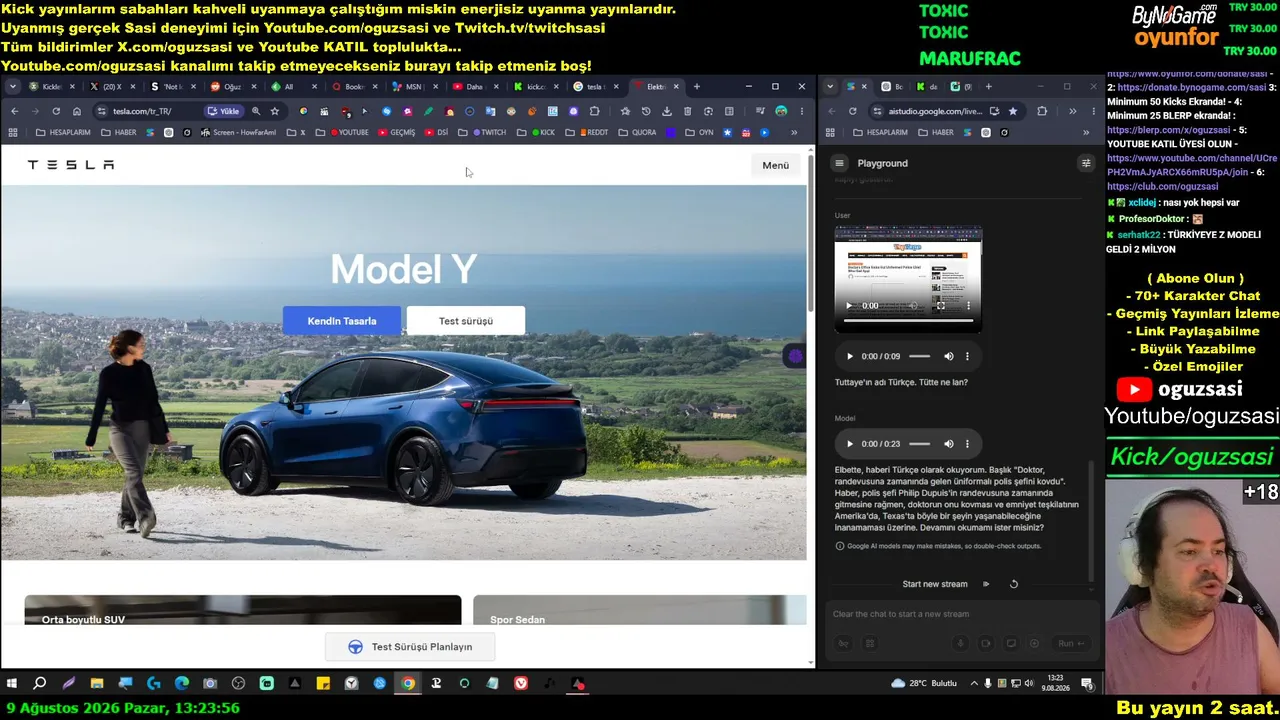Bookmark the AI Studio page with star
Viewport: 1280px width, 720px height.
click(x=1013, y=111)
